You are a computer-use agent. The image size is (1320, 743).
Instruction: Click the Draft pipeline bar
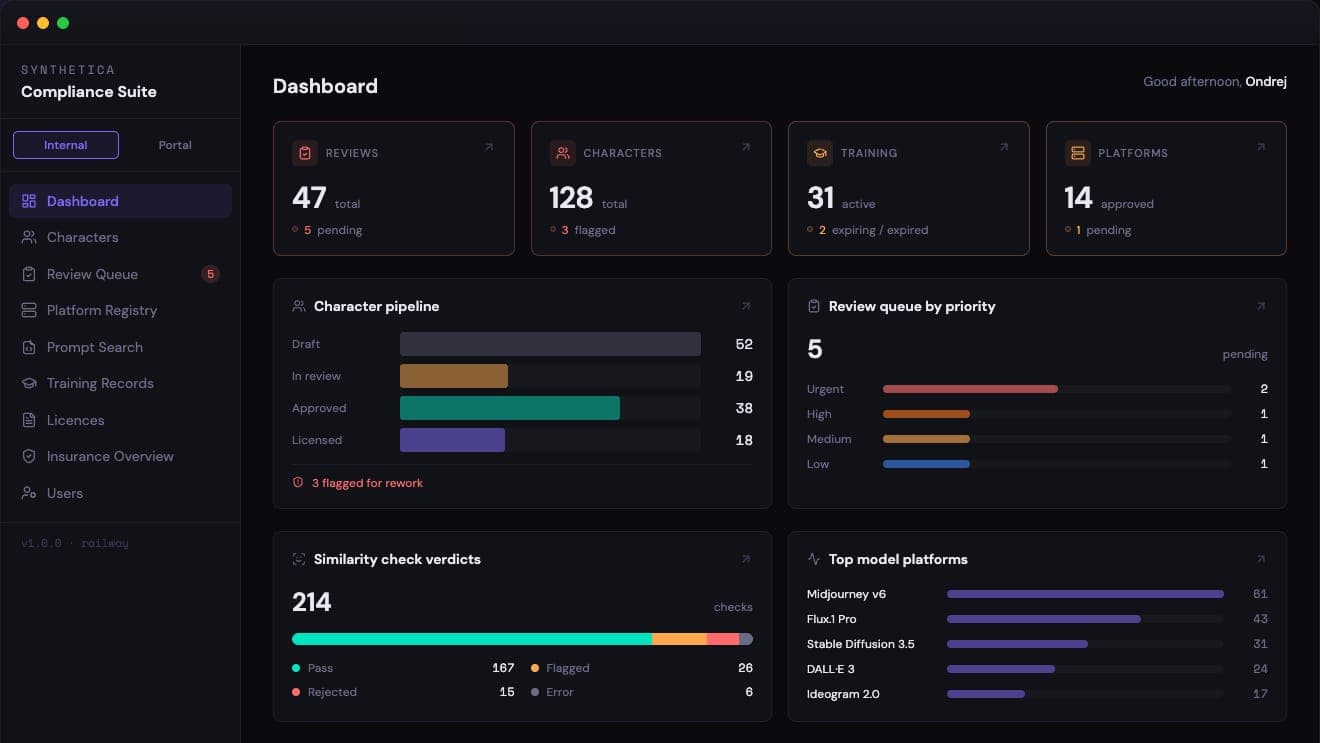pos(550,344)
